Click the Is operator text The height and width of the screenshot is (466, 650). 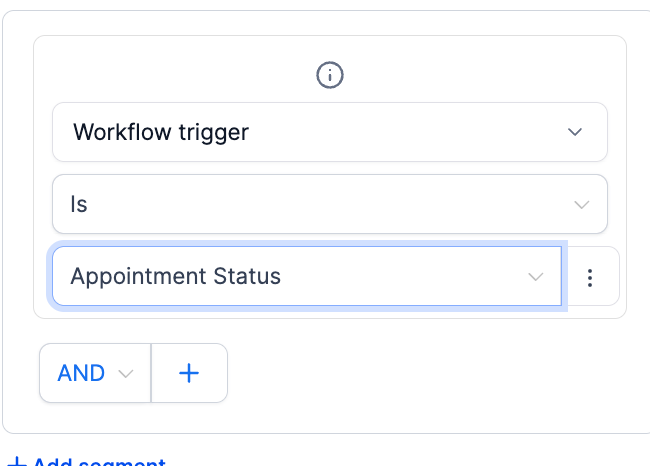[x=79, y=204]
